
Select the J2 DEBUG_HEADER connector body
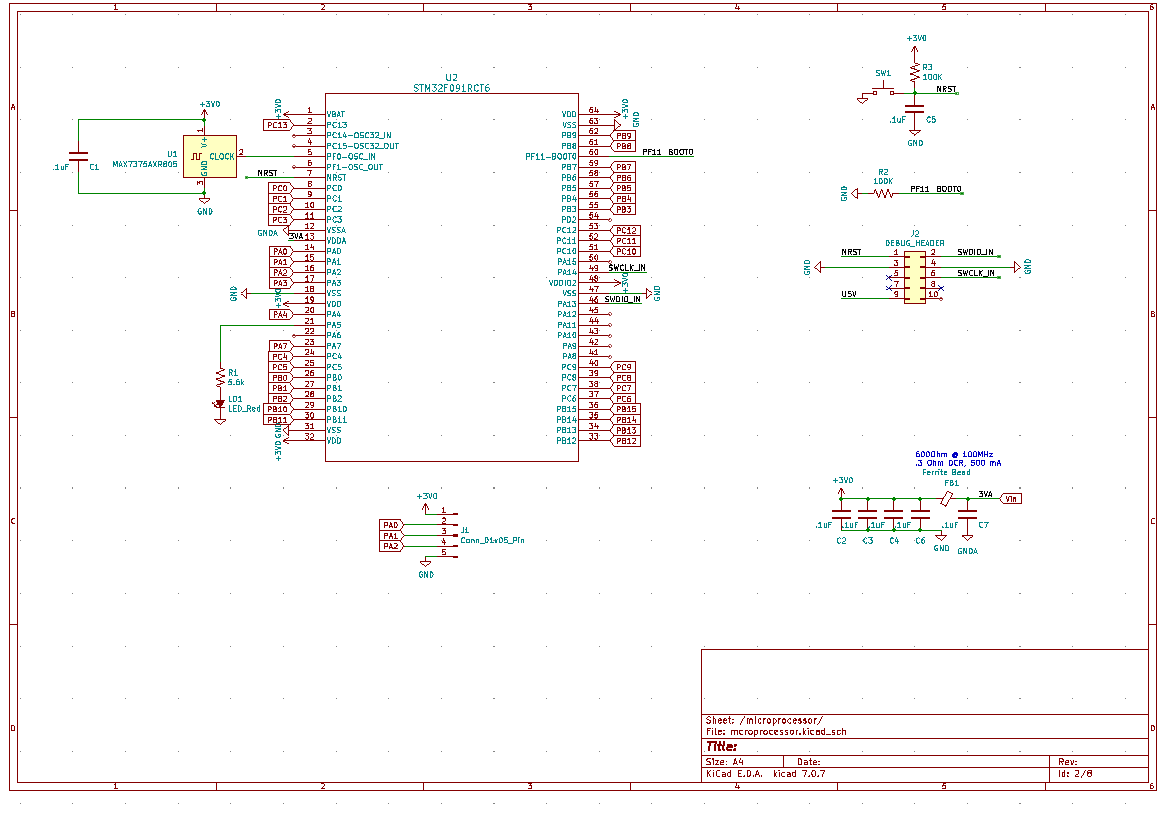(915, 277)
